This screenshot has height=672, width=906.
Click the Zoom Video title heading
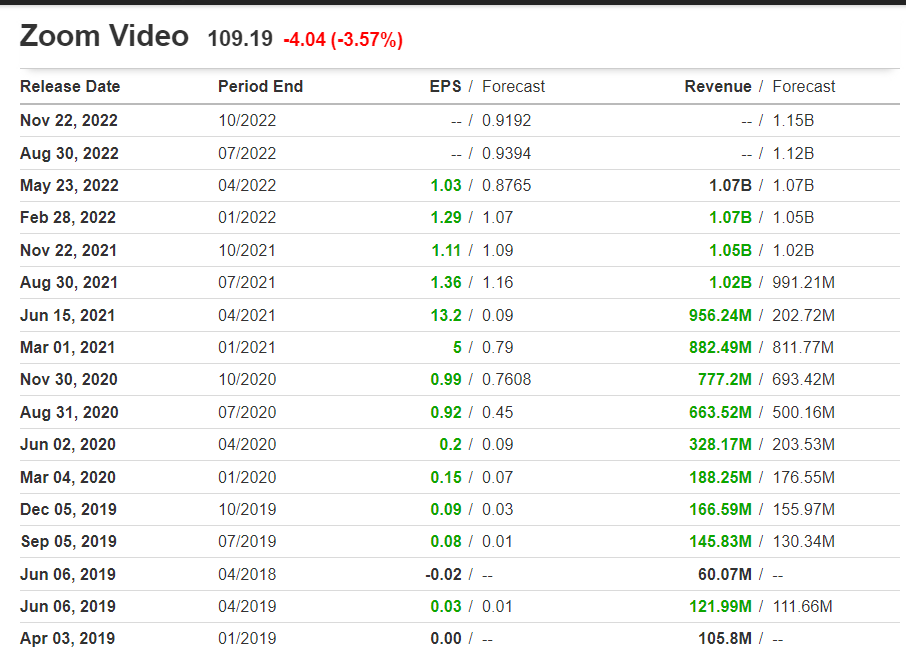[105, 36]
